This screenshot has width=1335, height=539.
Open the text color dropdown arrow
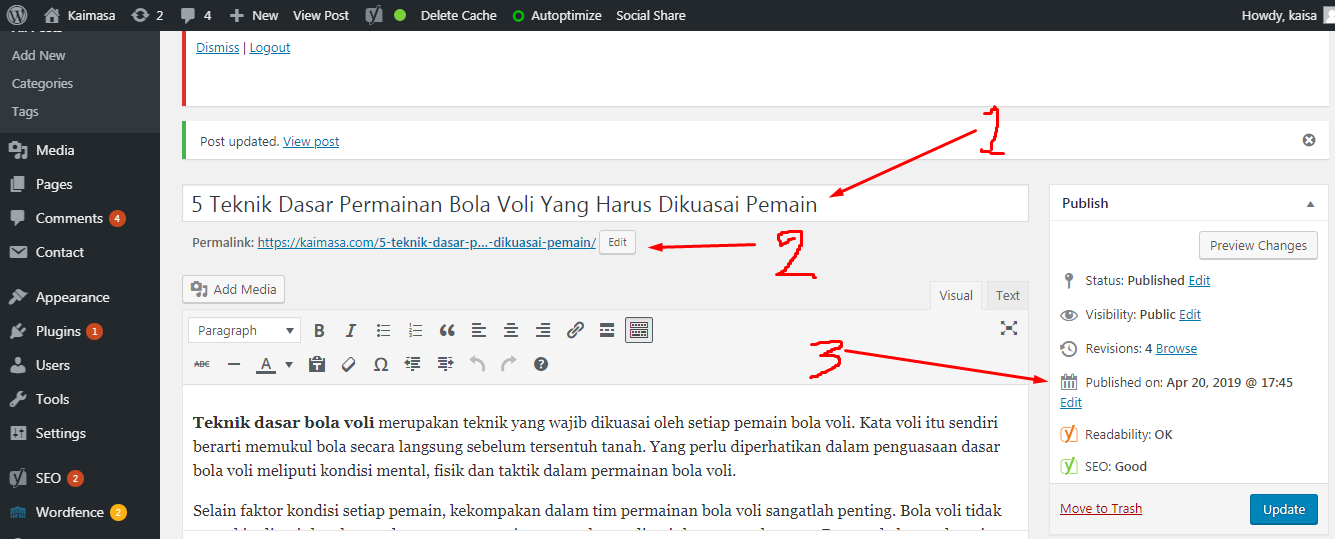(289, 364)
